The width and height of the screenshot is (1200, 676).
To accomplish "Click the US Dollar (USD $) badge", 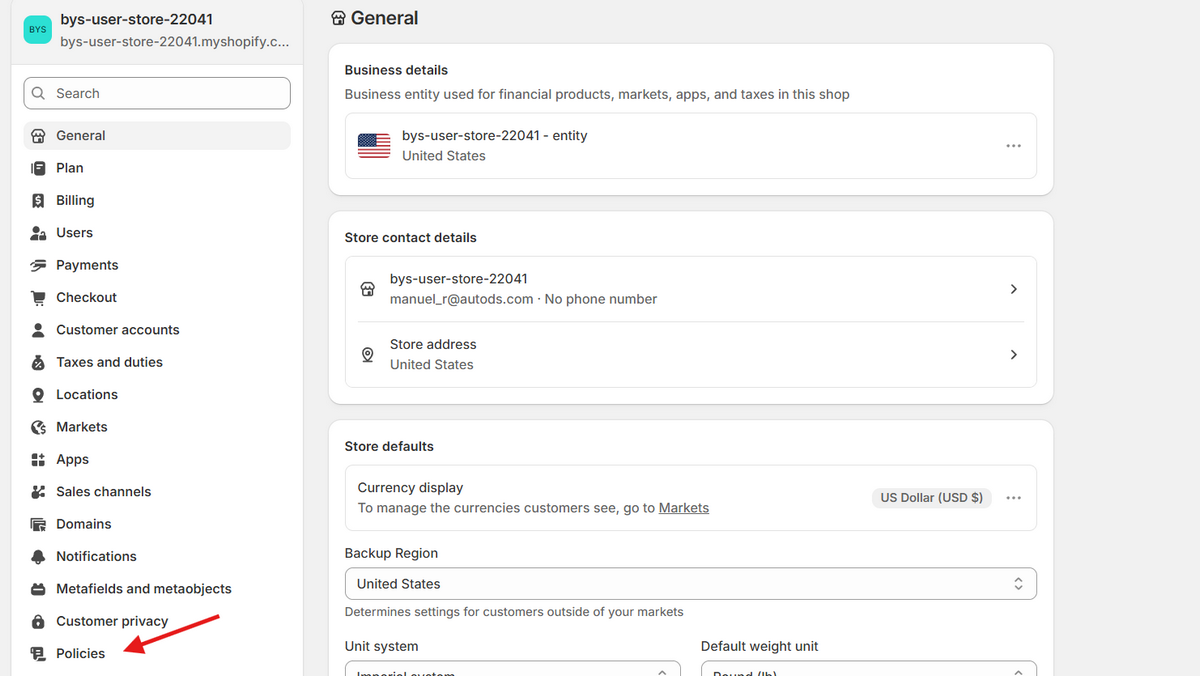I will tap(932, 498).
